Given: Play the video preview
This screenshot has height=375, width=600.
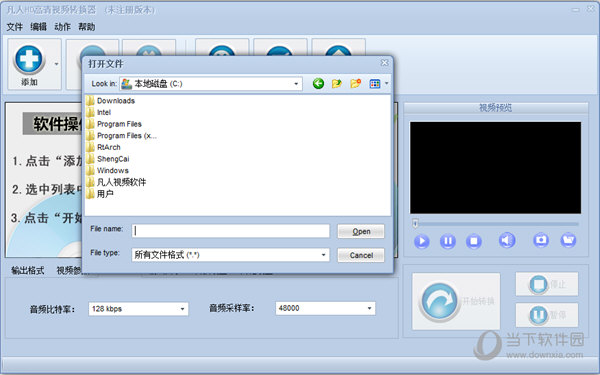Looking at the screenshot, I should (422, 241).
